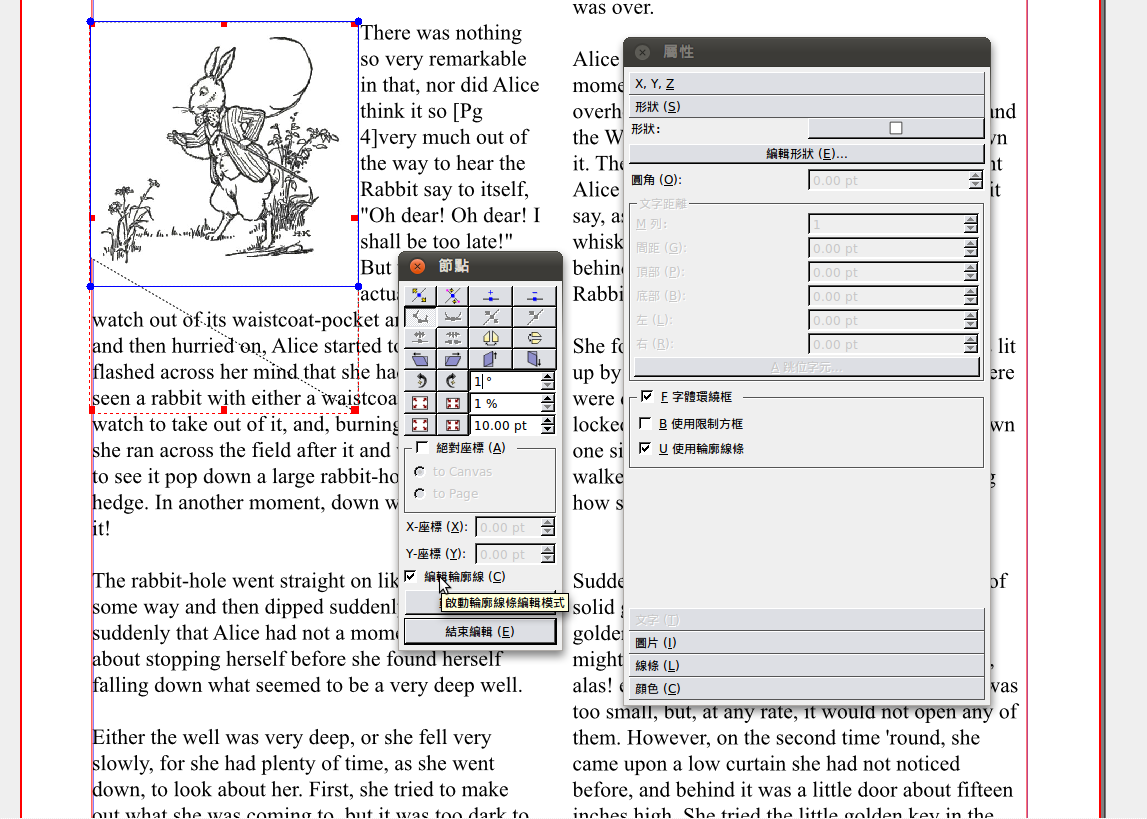Select the Move Nodes tool
This screenshot has height=819, width=1147.
click(420, 295)
